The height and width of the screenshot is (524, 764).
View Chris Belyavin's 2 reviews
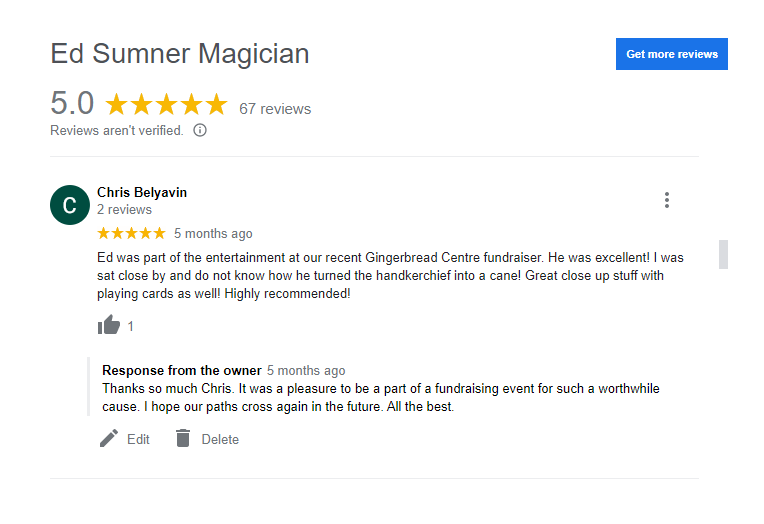(124, 210)
